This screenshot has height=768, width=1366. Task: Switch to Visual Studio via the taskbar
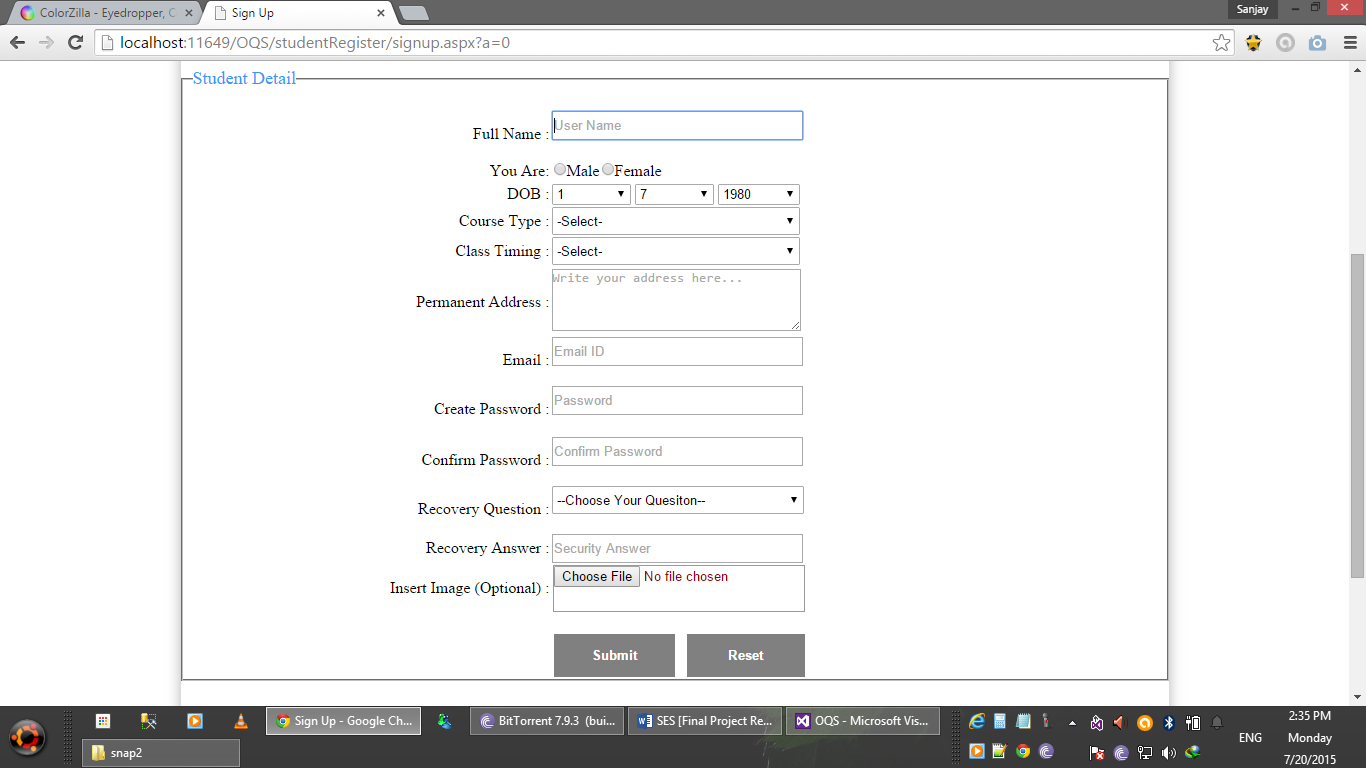(x=865, y=720)
